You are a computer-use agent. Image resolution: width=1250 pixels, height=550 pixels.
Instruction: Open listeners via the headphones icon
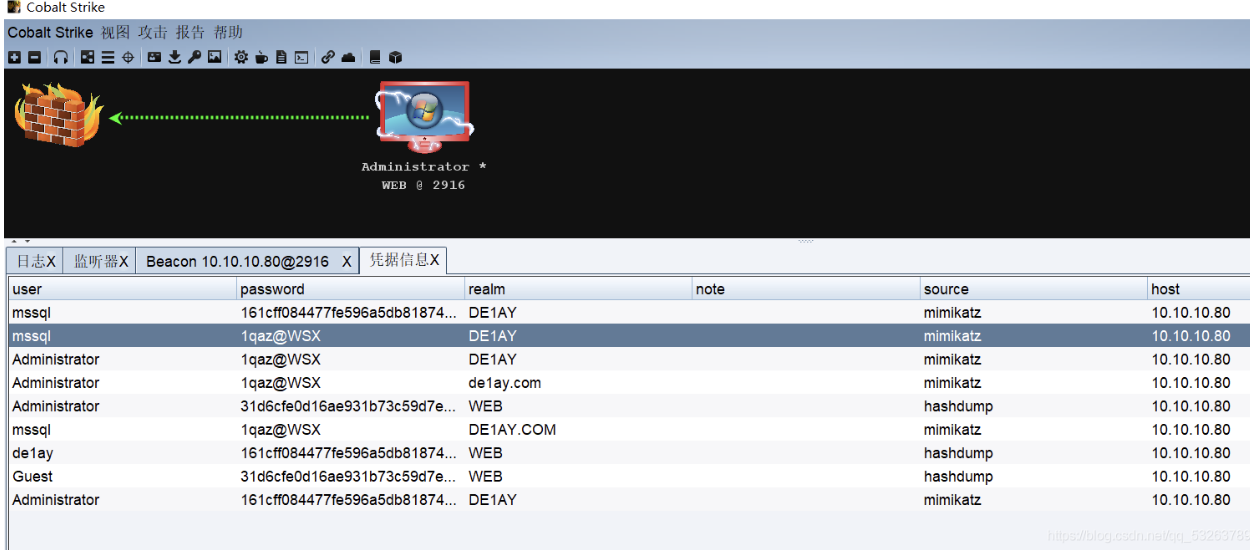(61, 58)
